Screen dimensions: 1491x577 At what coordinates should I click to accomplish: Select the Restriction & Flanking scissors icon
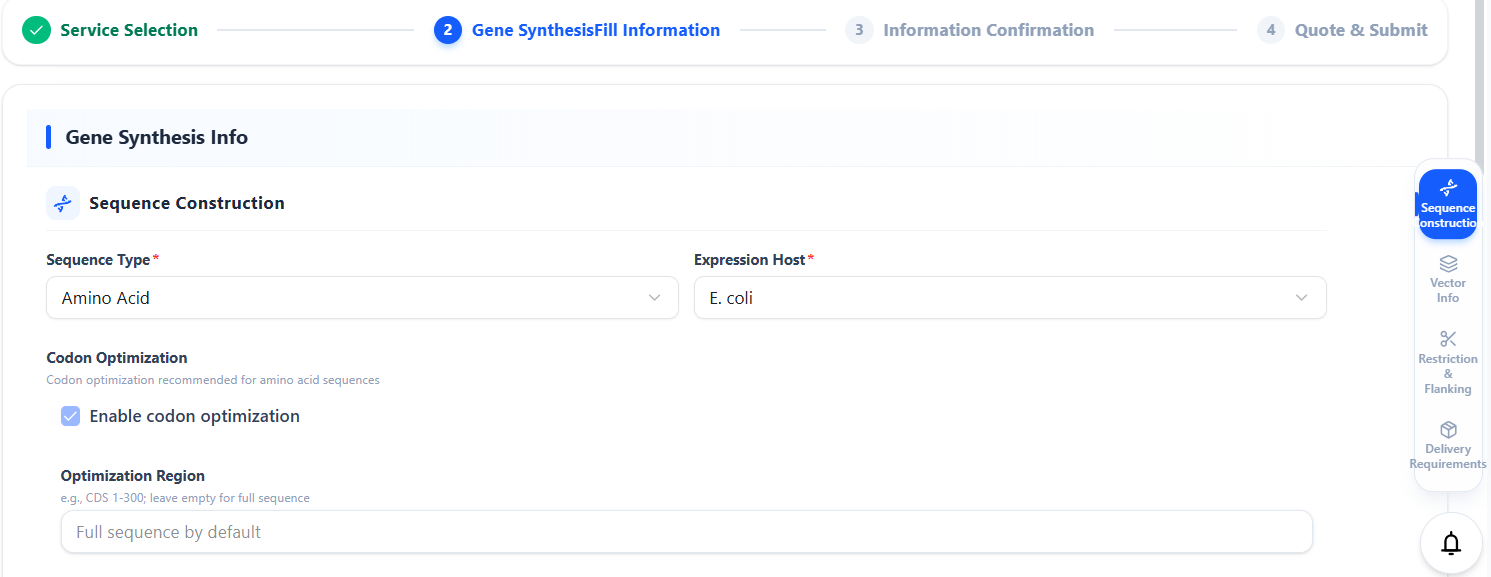pos(1448,339)
